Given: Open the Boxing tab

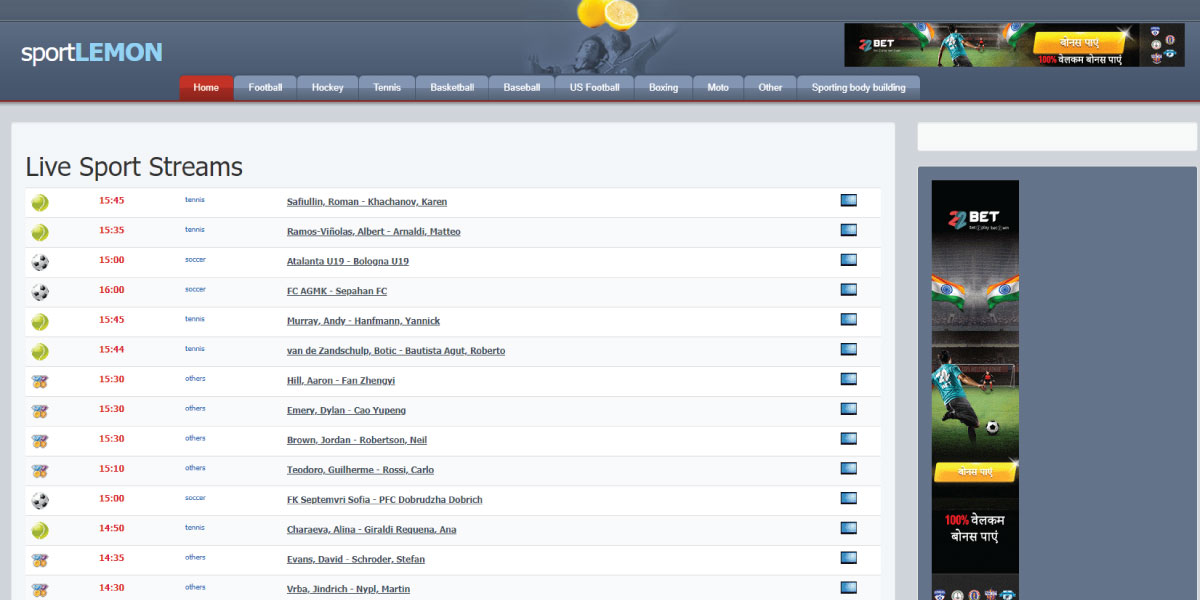Looking at the screenshot, I should (x=663, y=88).
